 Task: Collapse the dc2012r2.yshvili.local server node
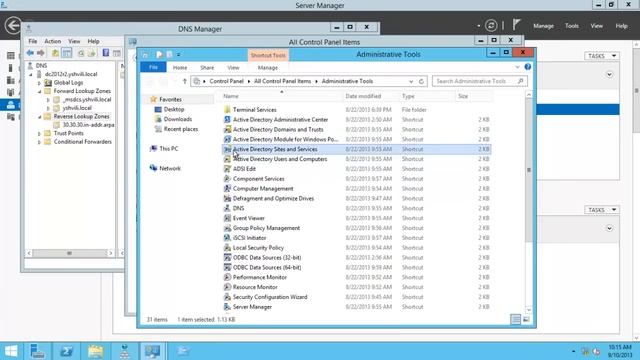[x=31, y=75]
